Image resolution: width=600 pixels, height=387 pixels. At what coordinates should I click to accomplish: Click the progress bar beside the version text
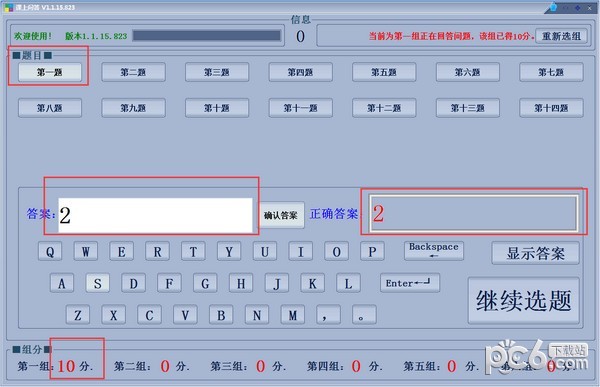tap(207, 36)
